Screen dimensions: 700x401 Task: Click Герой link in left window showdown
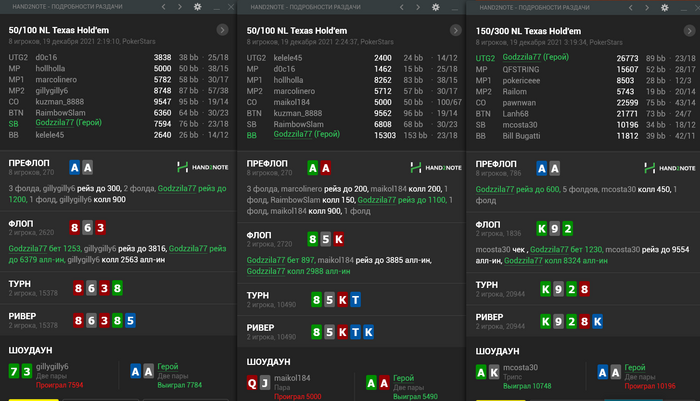[168, 366]
